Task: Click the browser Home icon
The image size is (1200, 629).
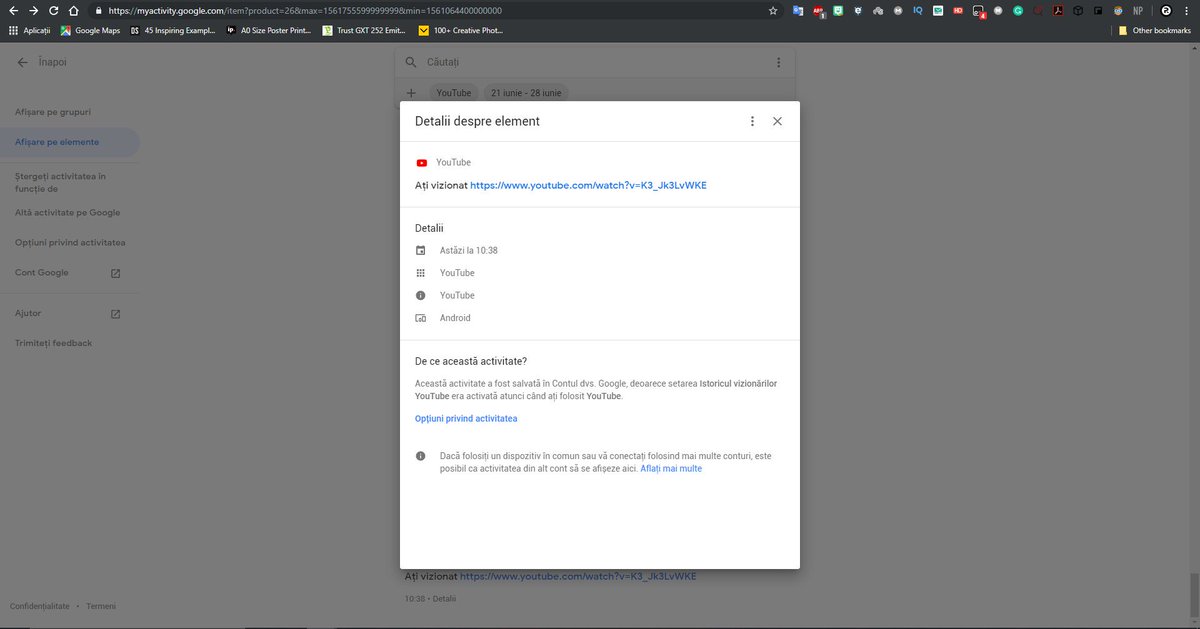Action: coord(73,11)
